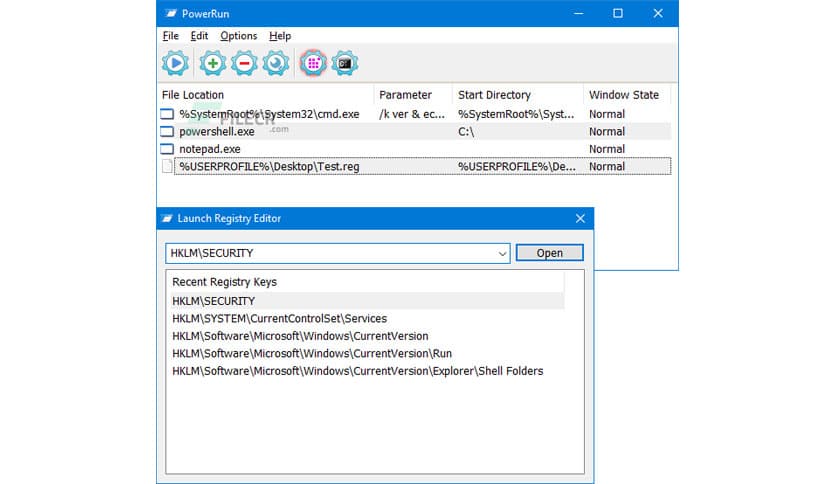Open the File menu

[x=171, y=36]
